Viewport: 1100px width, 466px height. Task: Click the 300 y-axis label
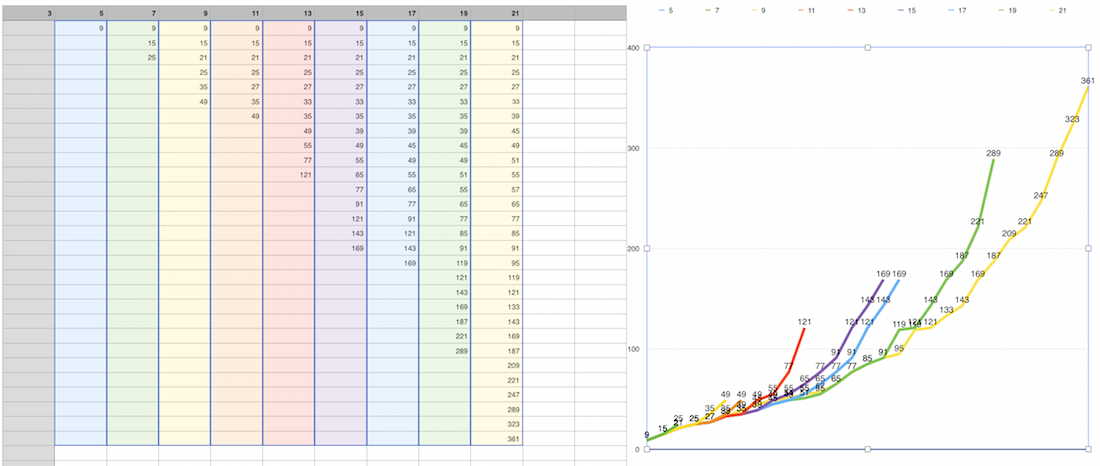click(x=634, y=148)
